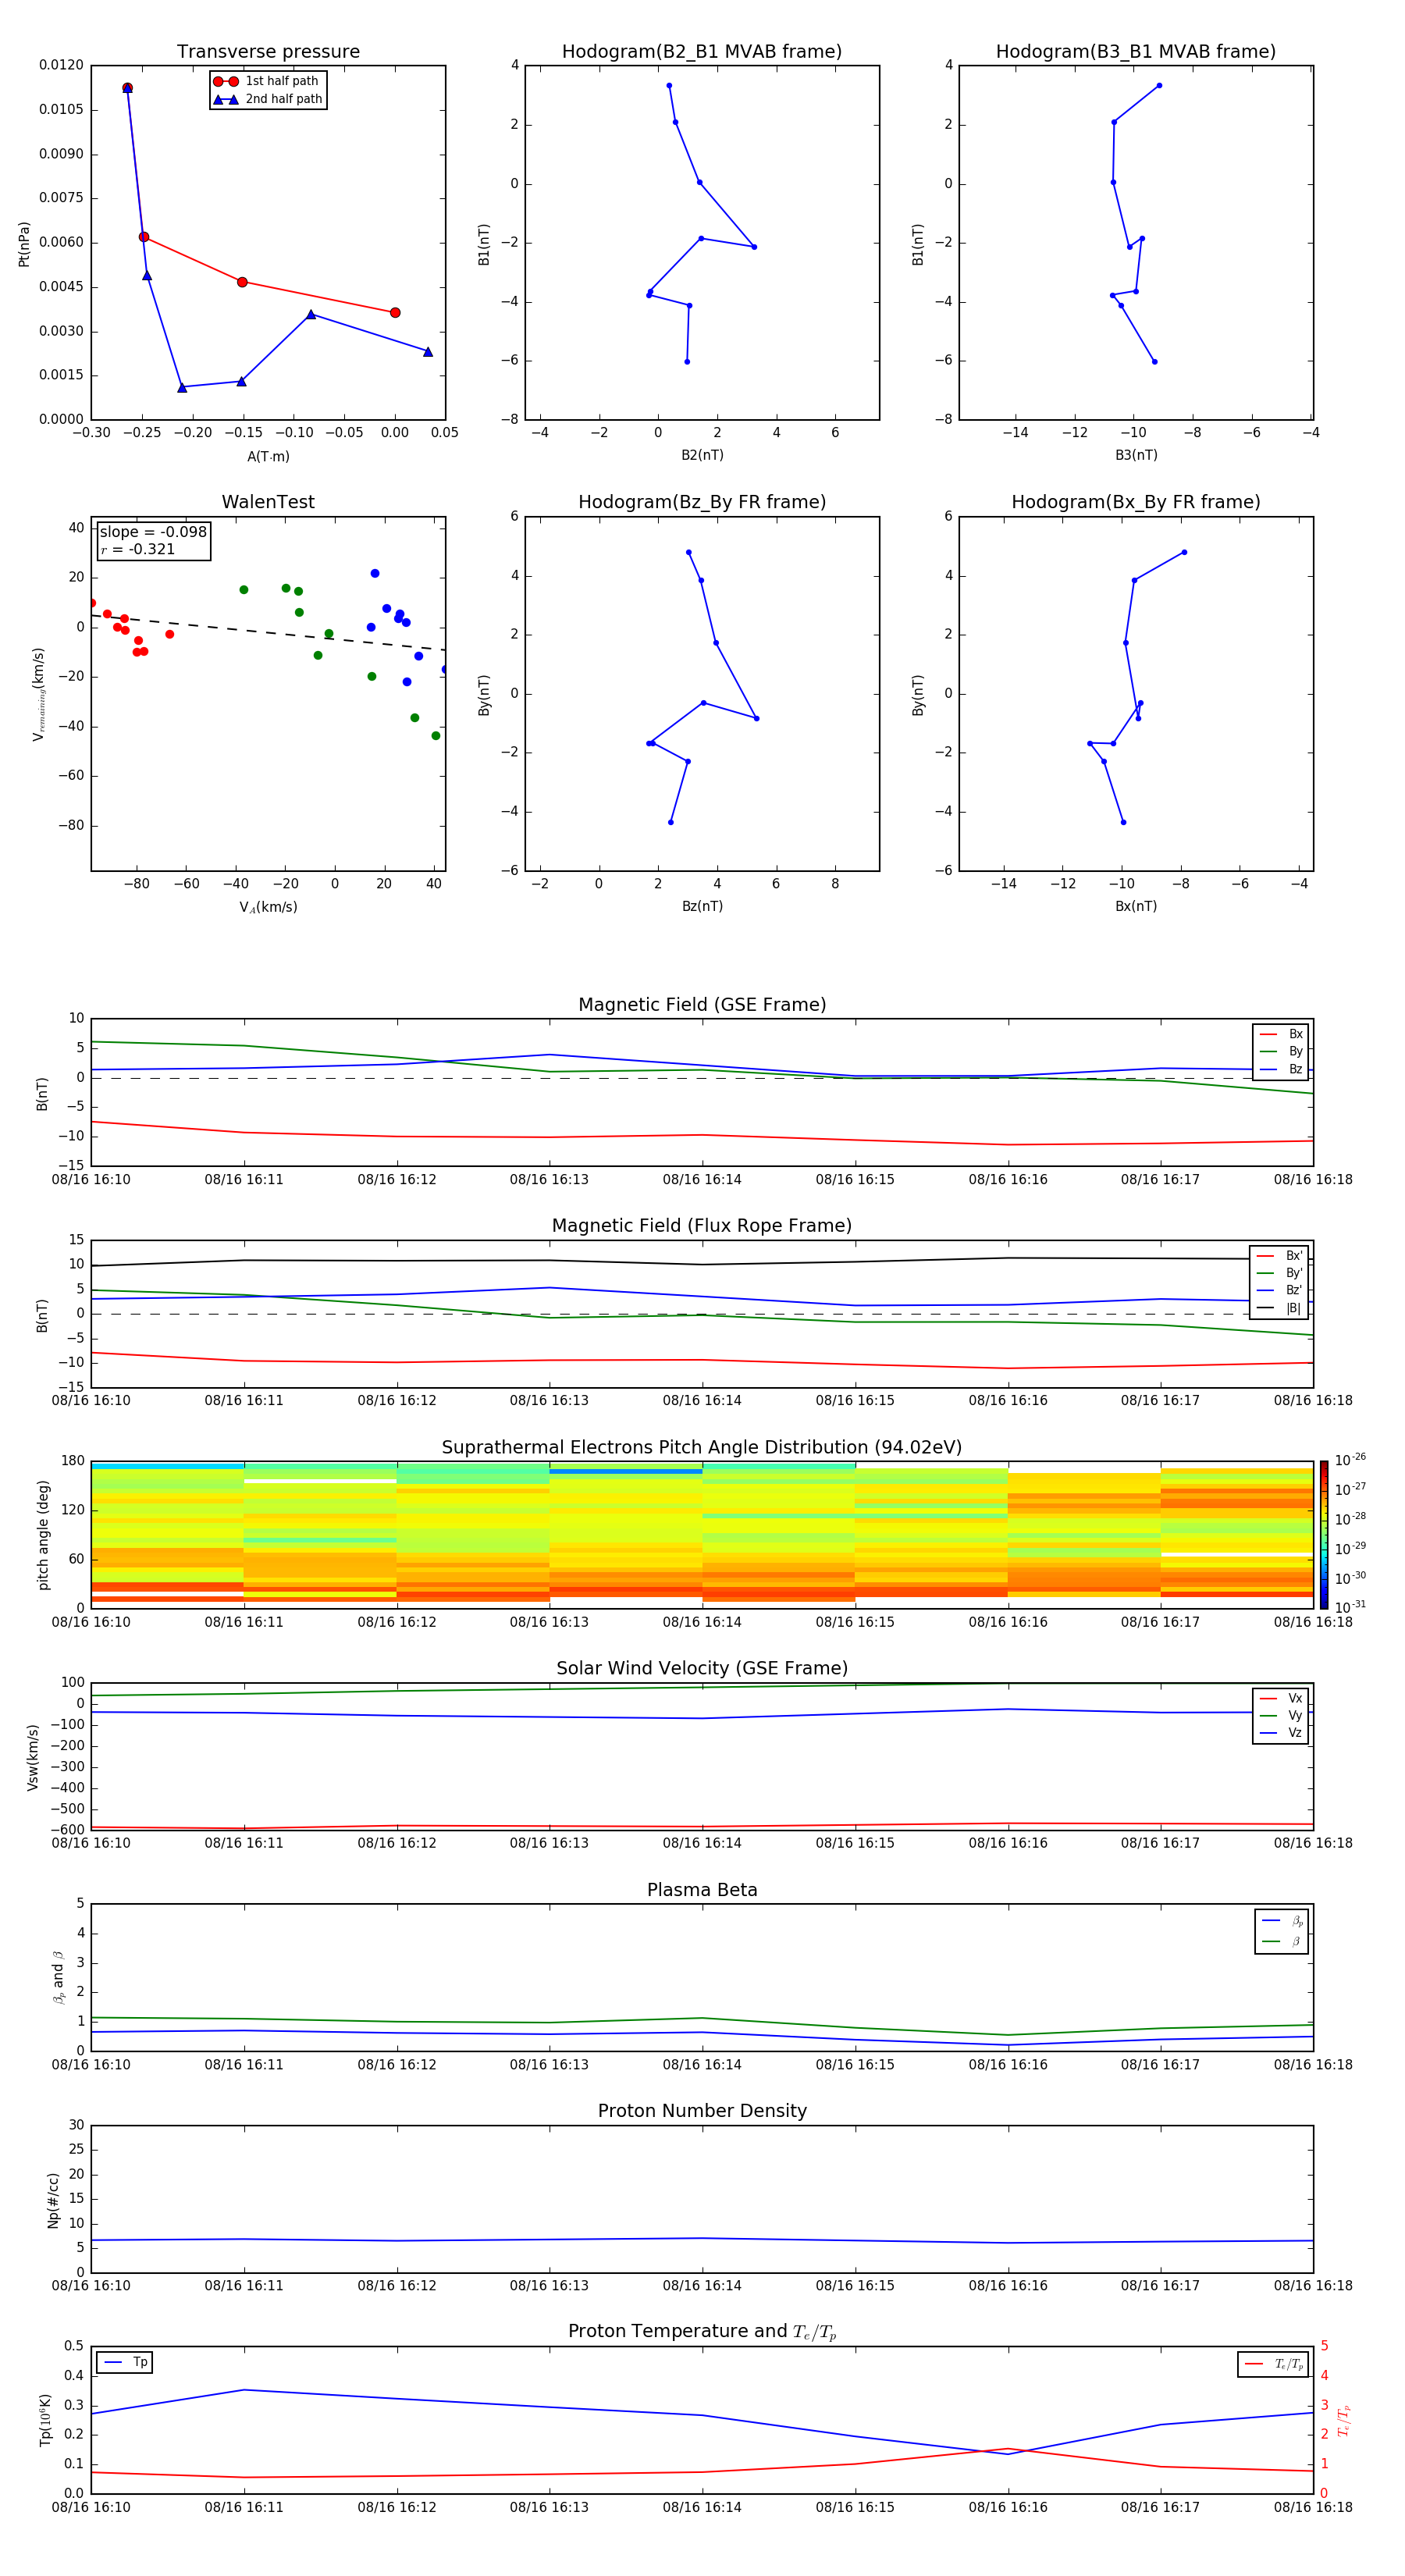Image resolution: width=1405 pixels, height=2576 pixels.
Task: Select 'βp' in Plasma Beta legend
Action: tap(1283, 1921)
